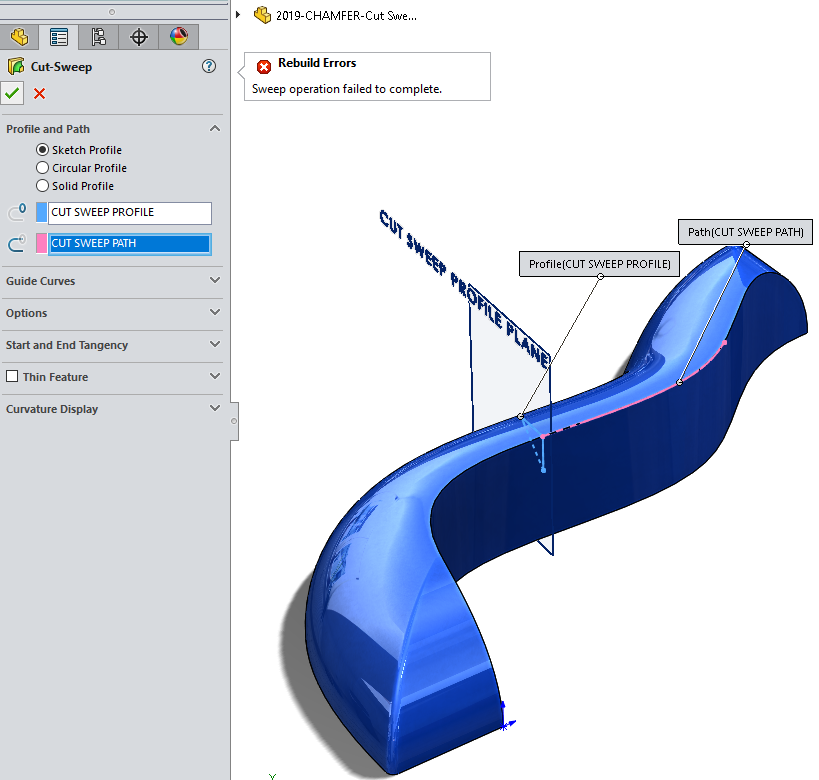Viewport: 819px width, 780px height.
Task: Click the blue profile color swatch
Action: point(41,212)
